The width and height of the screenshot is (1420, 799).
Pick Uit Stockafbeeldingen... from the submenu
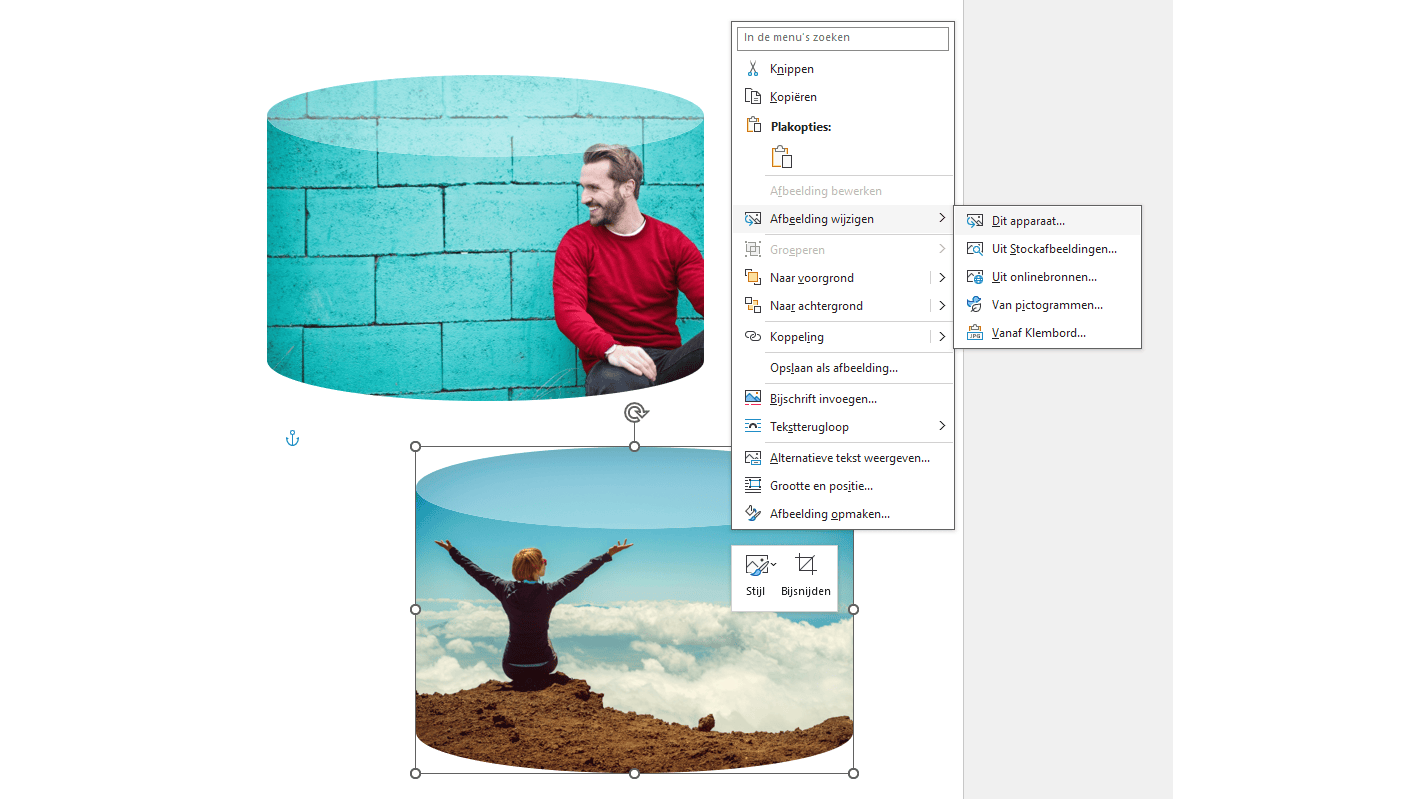[x=1047, y=249]
